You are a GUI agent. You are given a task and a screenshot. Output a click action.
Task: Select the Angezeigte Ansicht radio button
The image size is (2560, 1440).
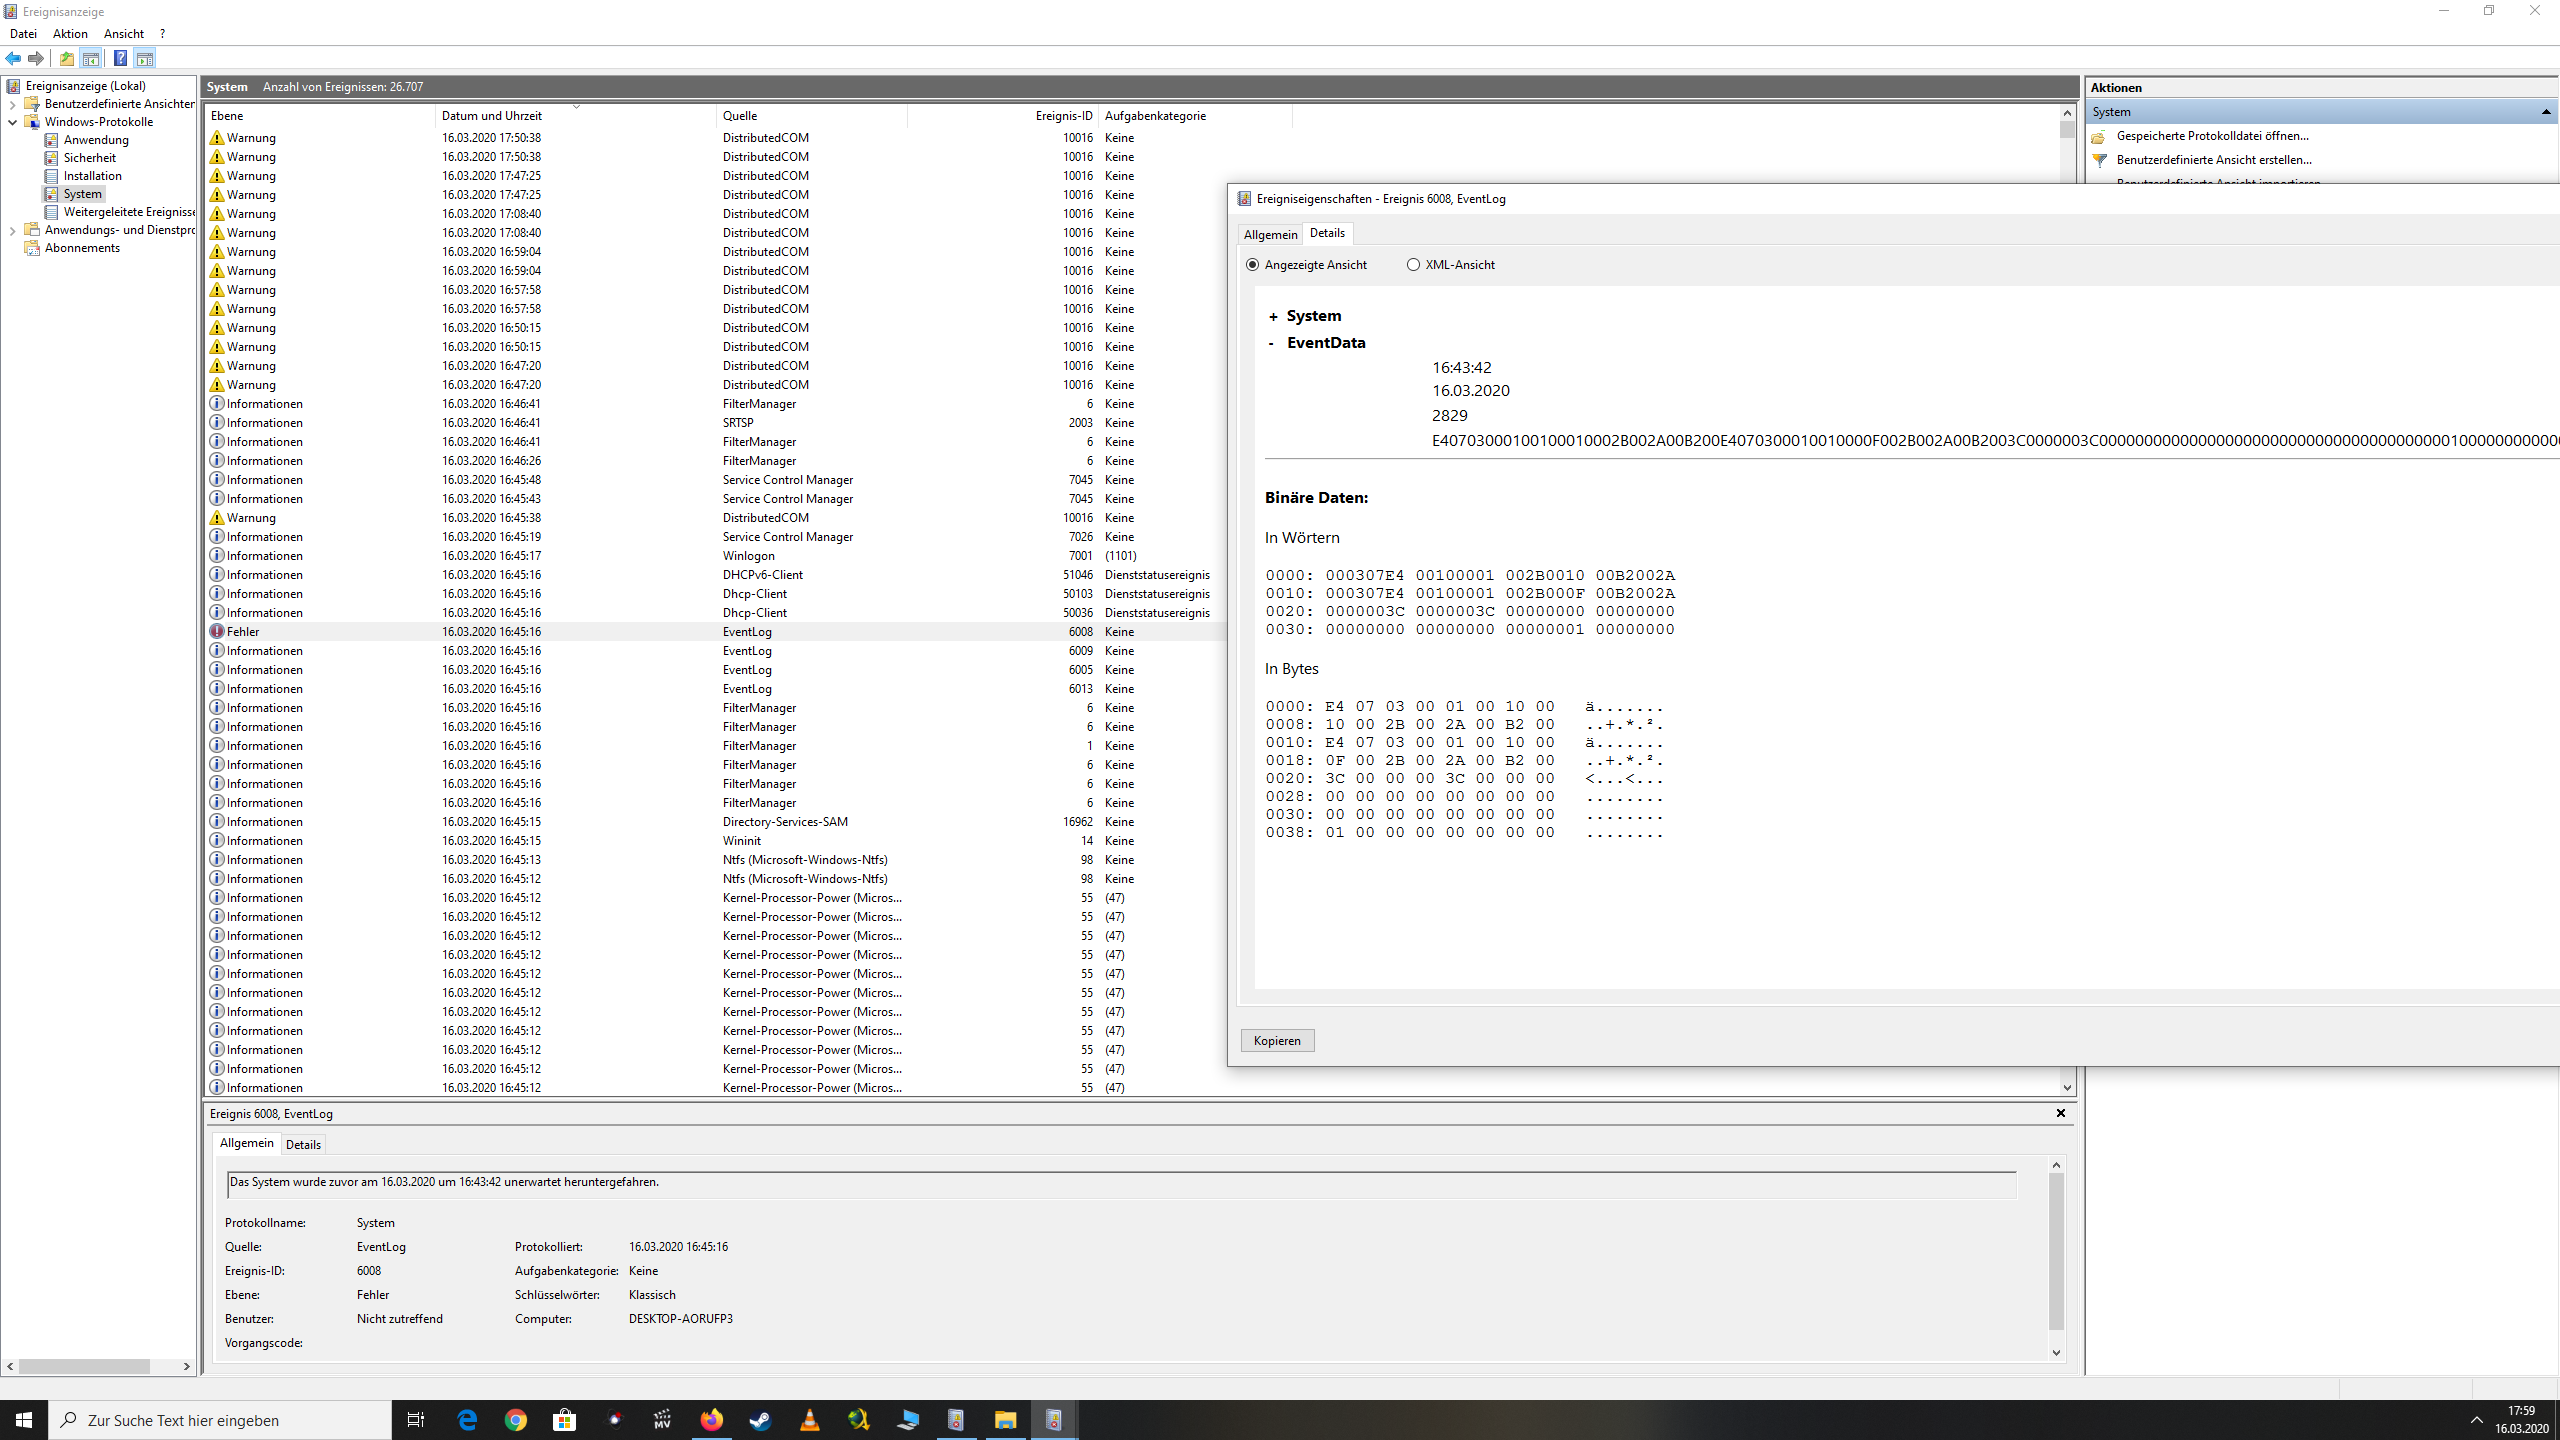[1253, 265]
